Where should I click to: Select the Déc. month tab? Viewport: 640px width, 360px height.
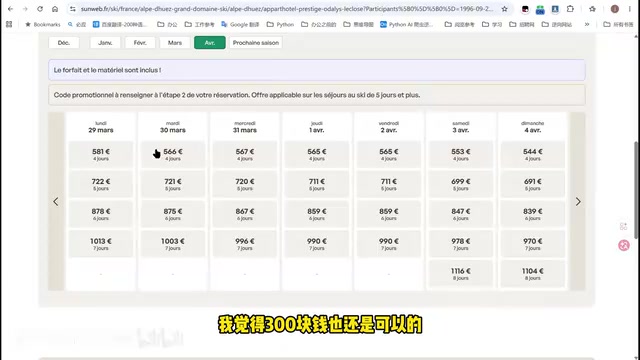(64, 42)
